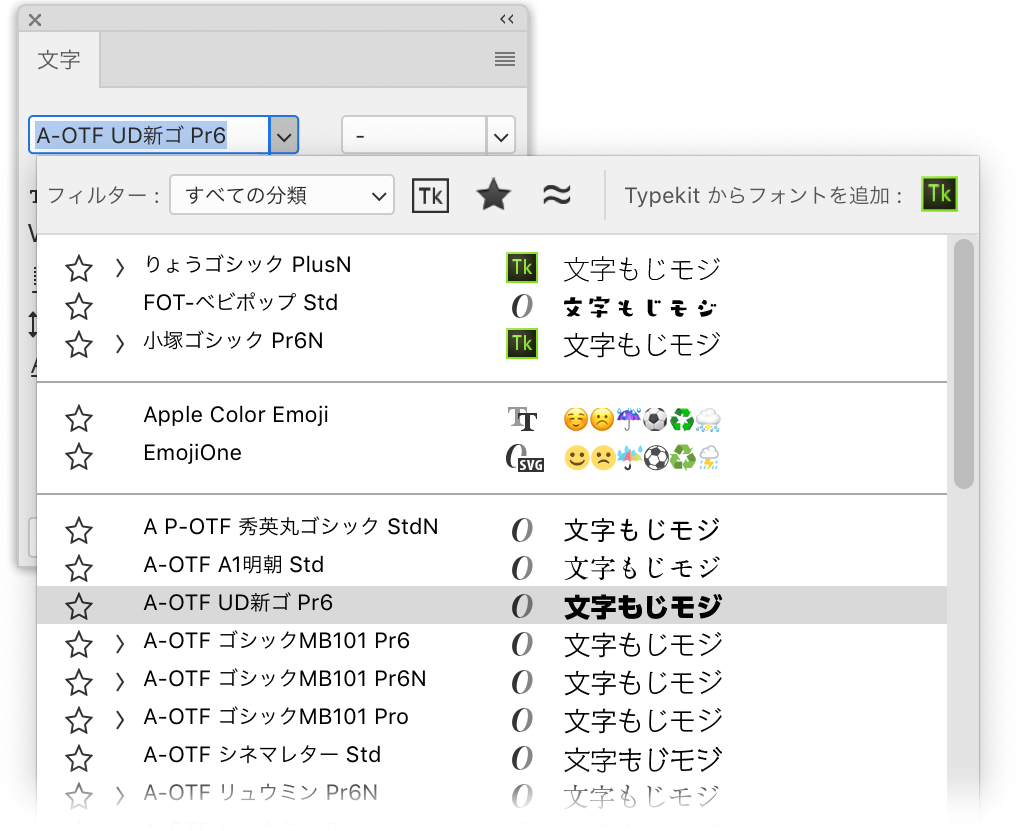Screen dimensions: 1016x831
Task: Favorite A-OTF シネマレター Std font
Action: pyautogui.click(x=79, y=759)
